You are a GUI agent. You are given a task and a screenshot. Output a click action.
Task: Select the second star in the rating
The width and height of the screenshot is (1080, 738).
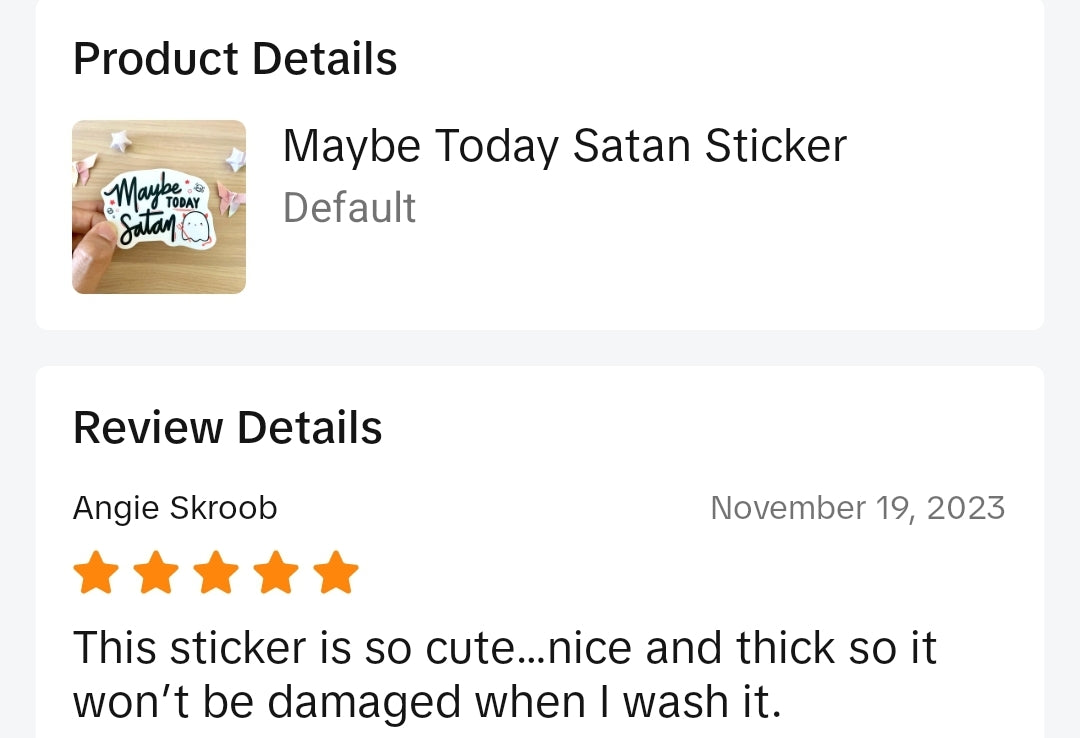point(155,572)
